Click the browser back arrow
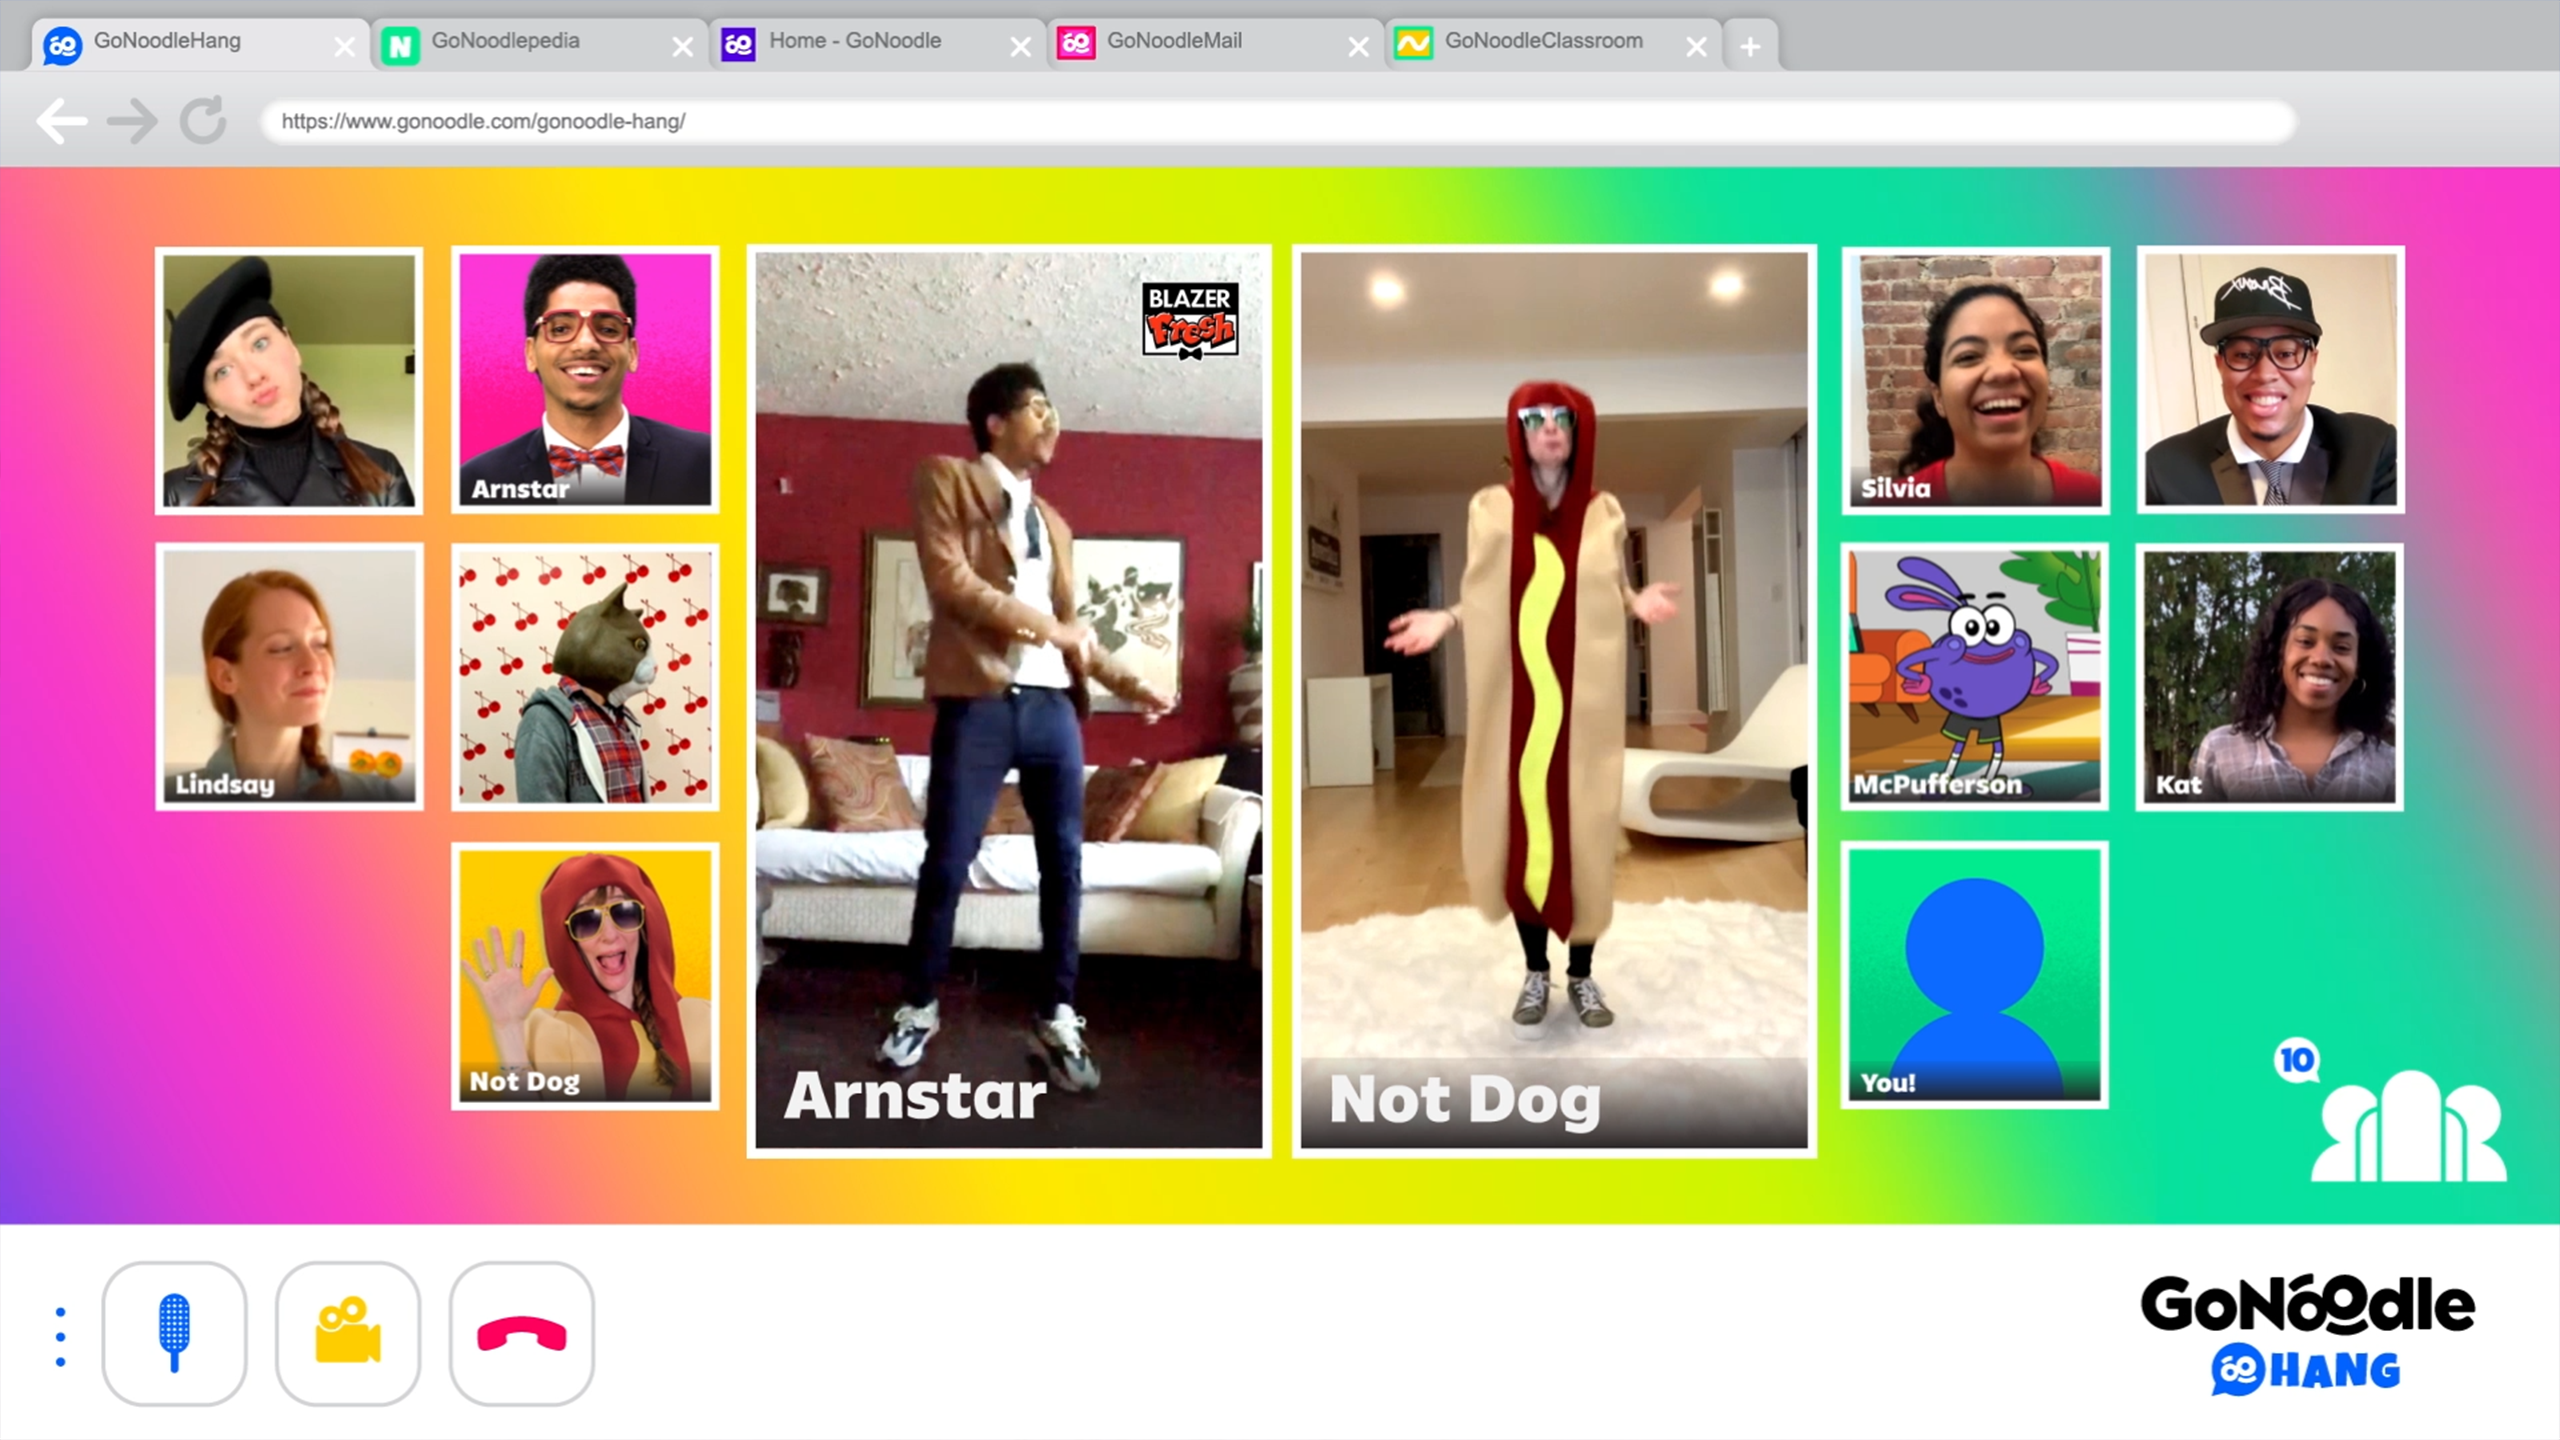This screenshot has height=1440, width=2560. [62, 122]
